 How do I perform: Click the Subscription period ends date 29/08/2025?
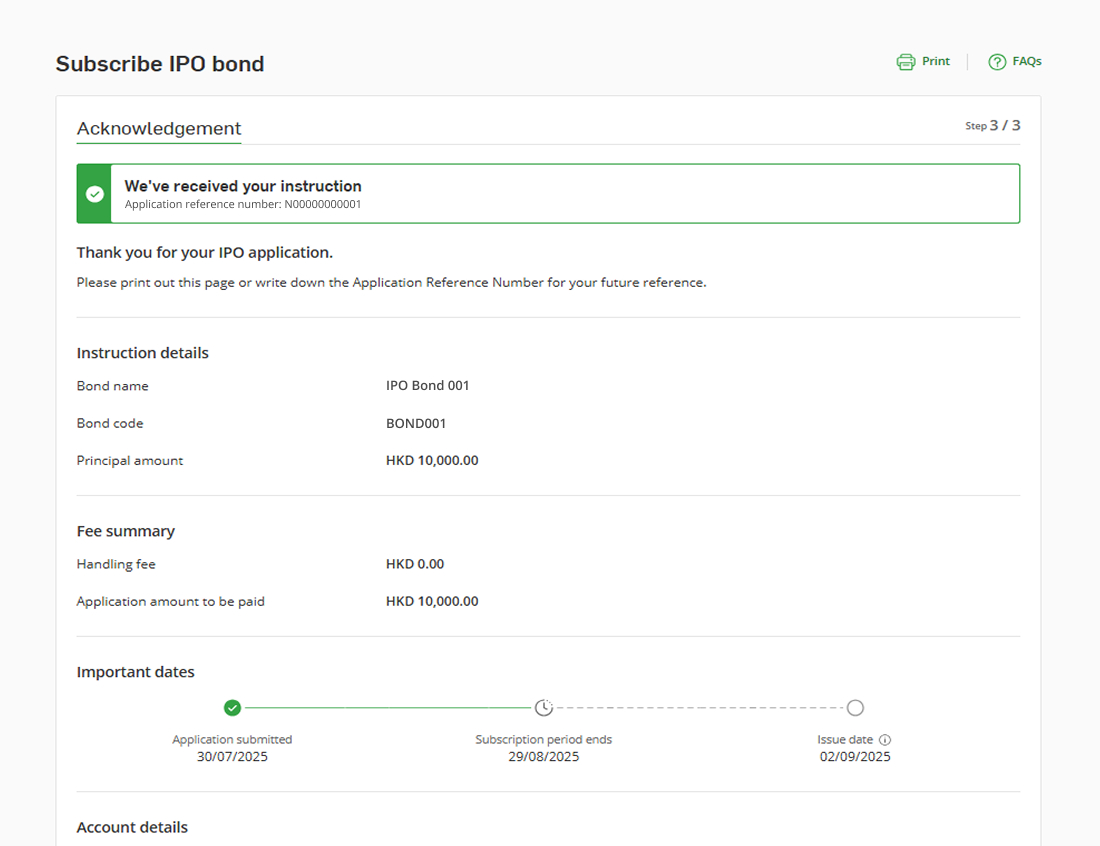tap(544, 756)
